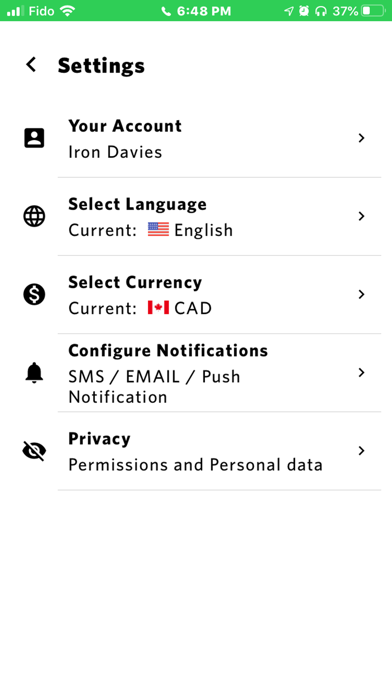The image size is (392, 696).
Task: Tap the Iron Davies account name
Action: [x=115, y=152]
